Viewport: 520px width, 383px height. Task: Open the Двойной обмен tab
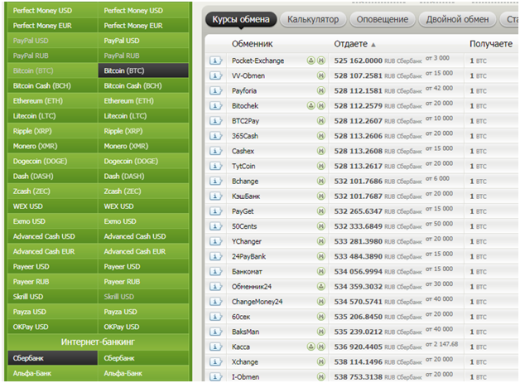tap(457, 19)
